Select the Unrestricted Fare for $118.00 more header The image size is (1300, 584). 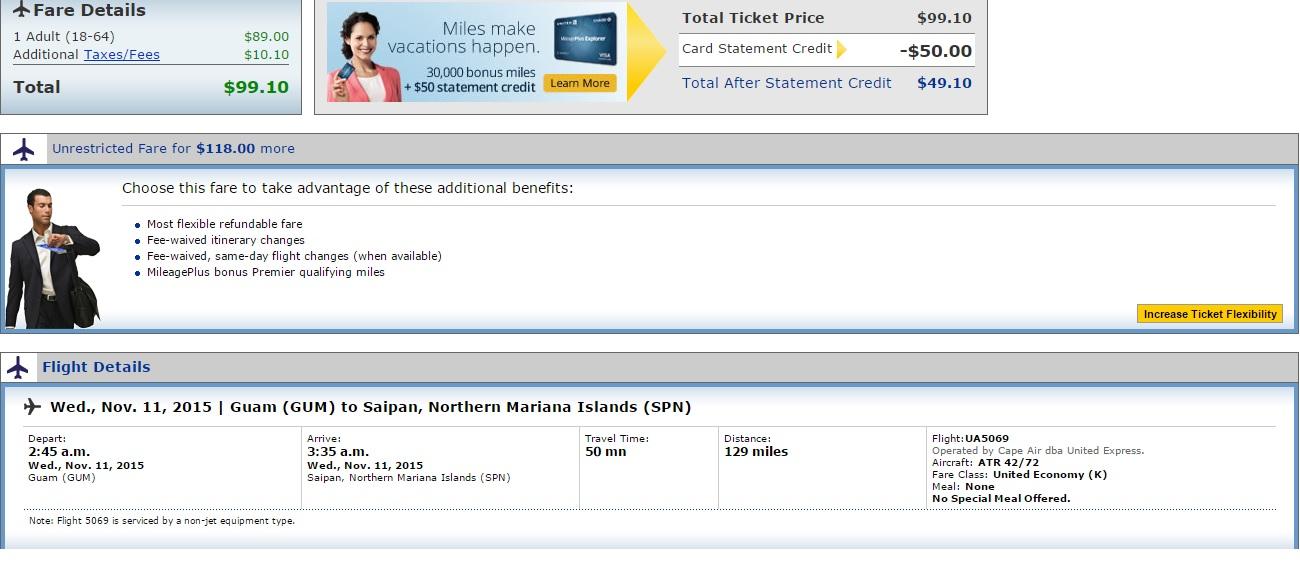[173, 148]
